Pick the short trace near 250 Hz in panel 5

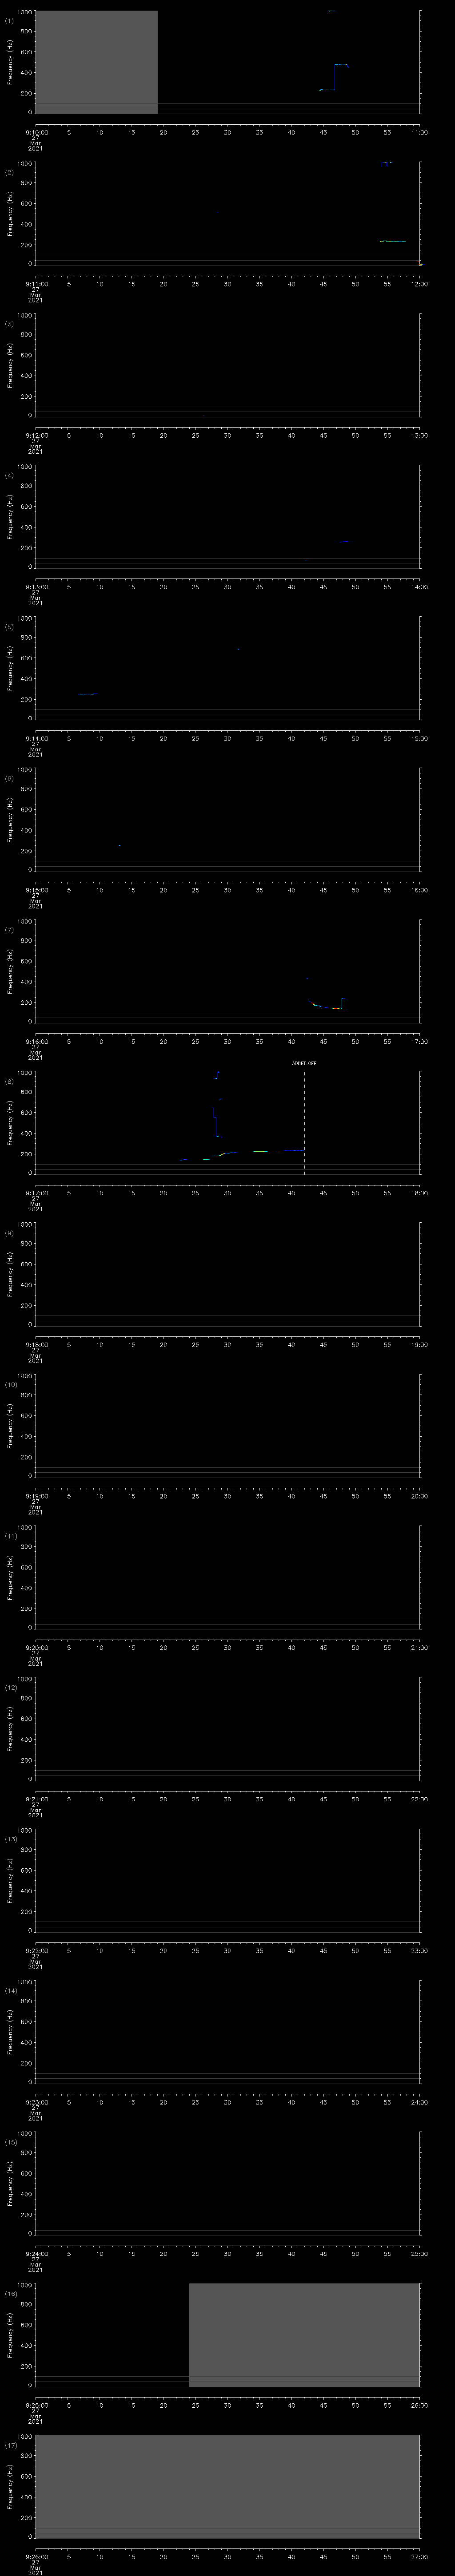(x=86, y=694)
